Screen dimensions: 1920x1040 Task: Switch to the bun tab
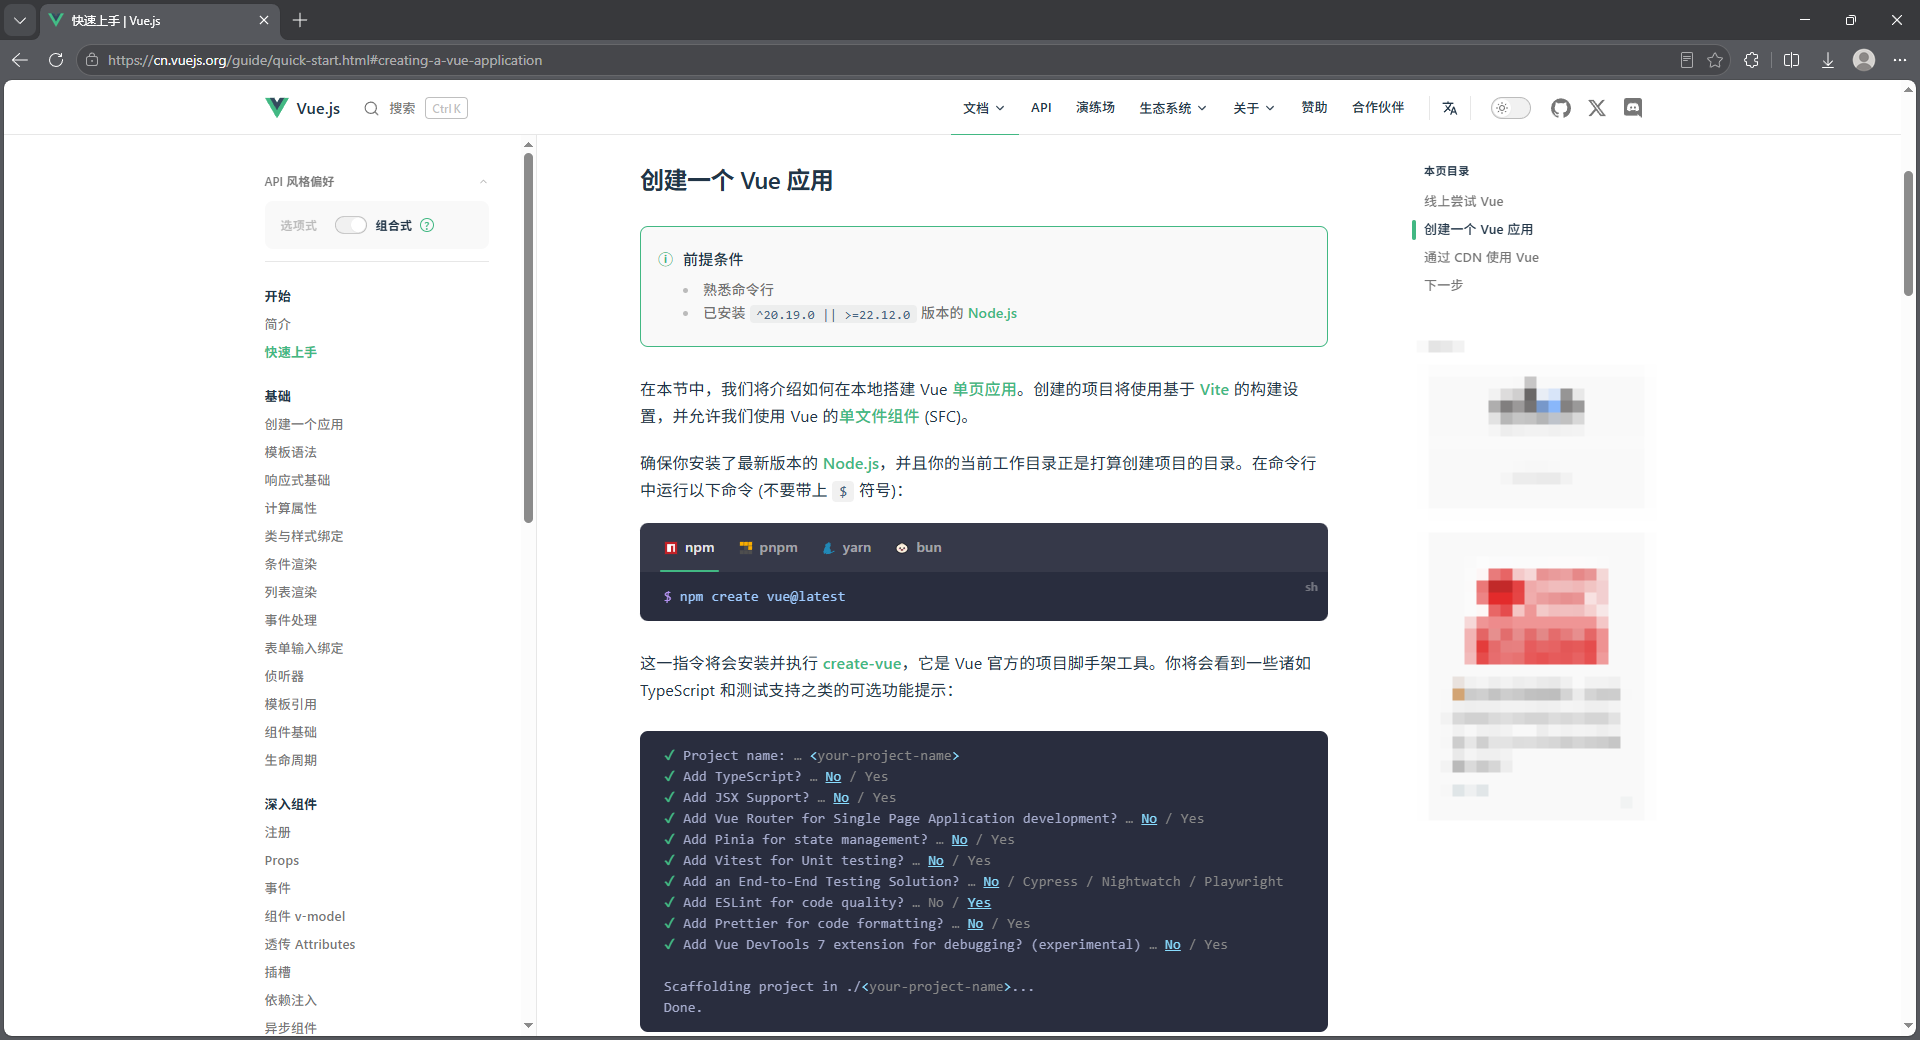tap(919, 548)
